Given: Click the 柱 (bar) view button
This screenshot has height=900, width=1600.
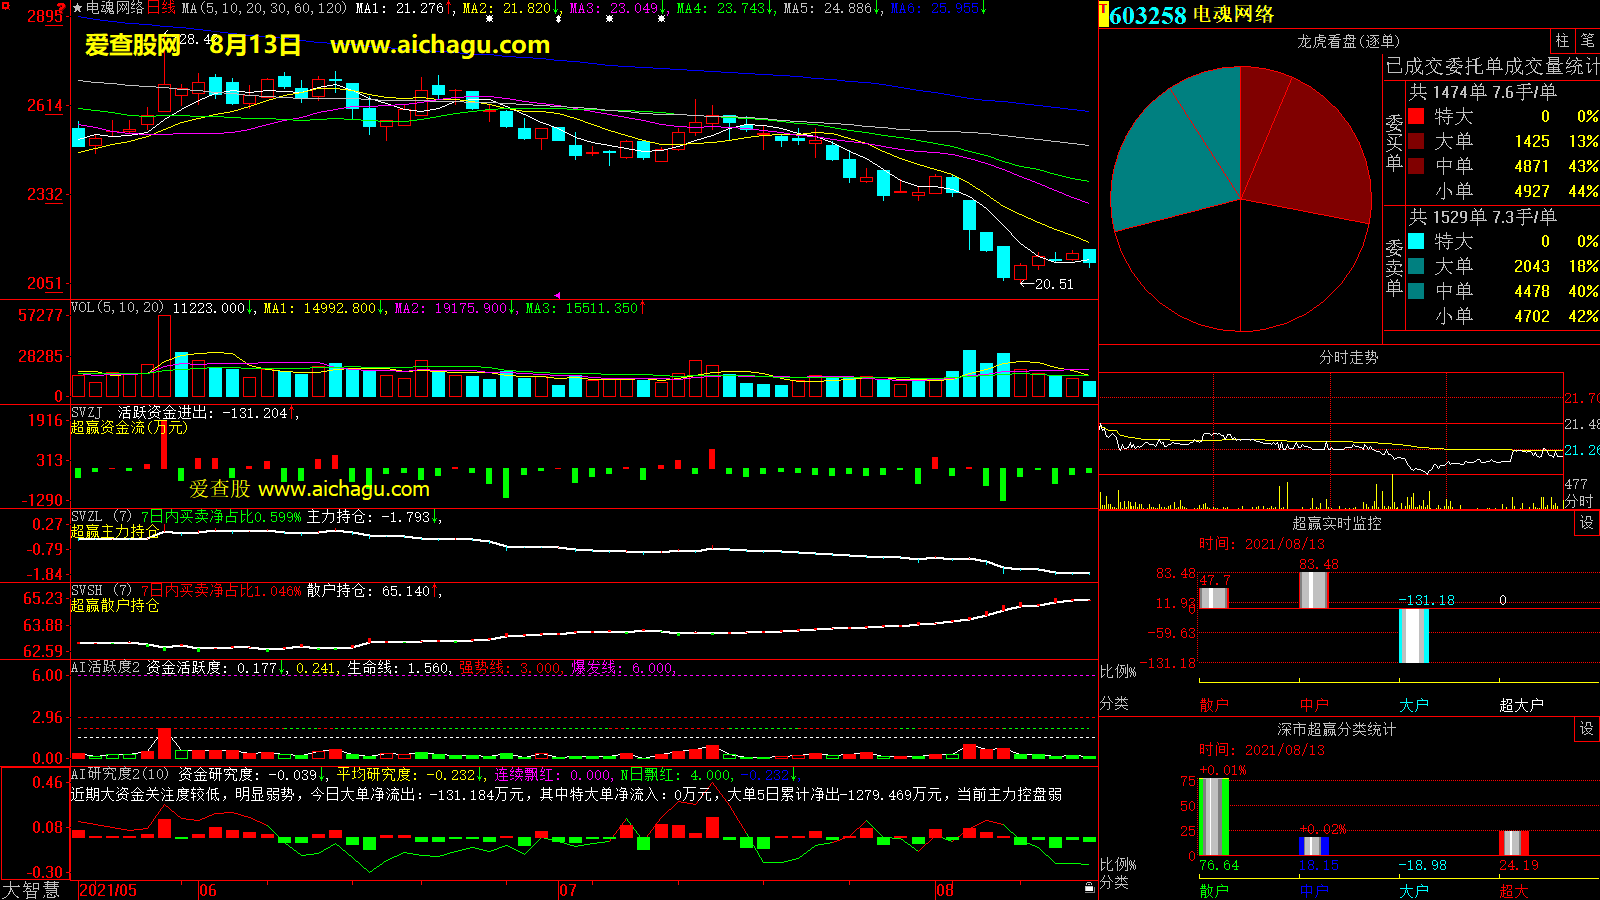Looking at the screenshot, I should tap(1562, 41).
